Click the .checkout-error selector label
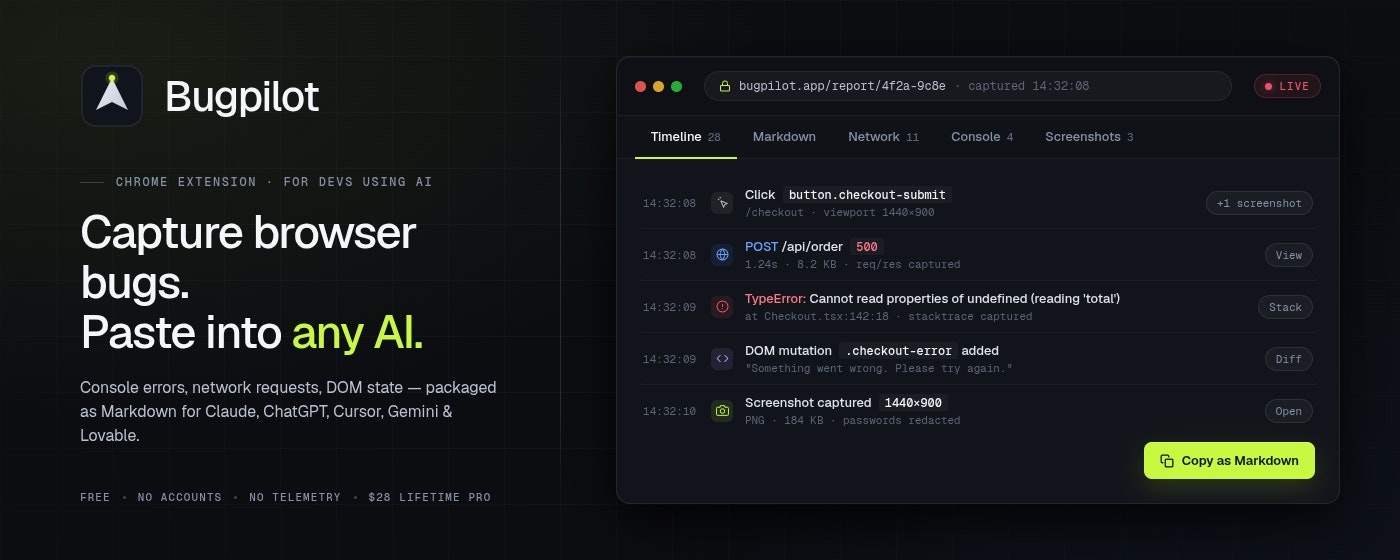Viewport: 1400px width, 560px height. 899,351
